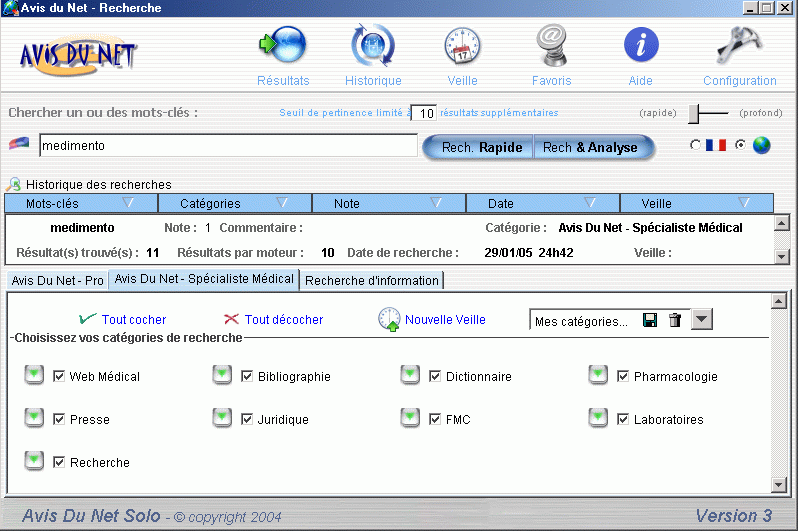Image resolution: width=798 pixels, height=531 pixels.
Task: Uncheck the Laboratoires checkbox
Action: 622,419
